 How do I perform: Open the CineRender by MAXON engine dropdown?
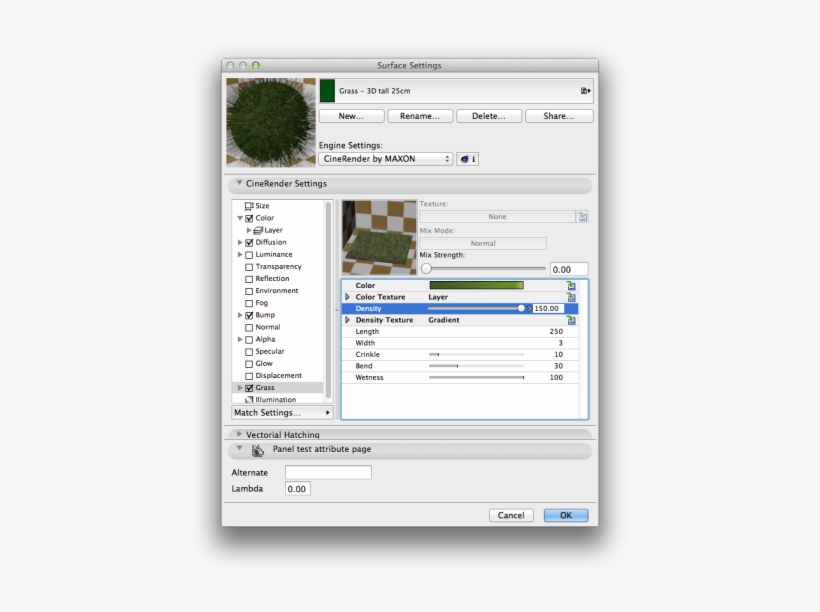coord(384,158)
